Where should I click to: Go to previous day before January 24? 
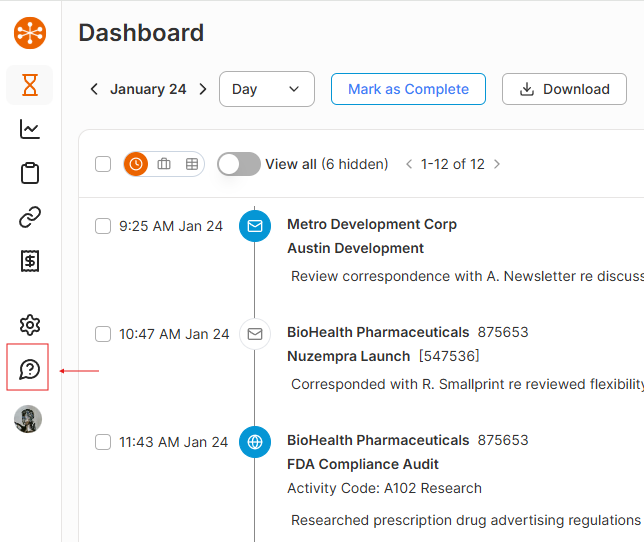point(94,89)
